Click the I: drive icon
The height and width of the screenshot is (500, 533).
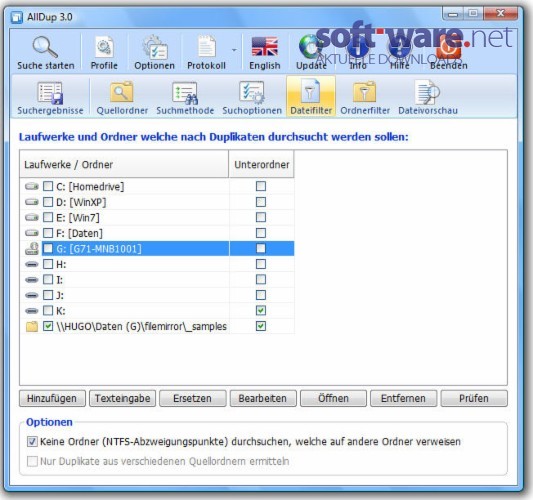pos(32,280)
